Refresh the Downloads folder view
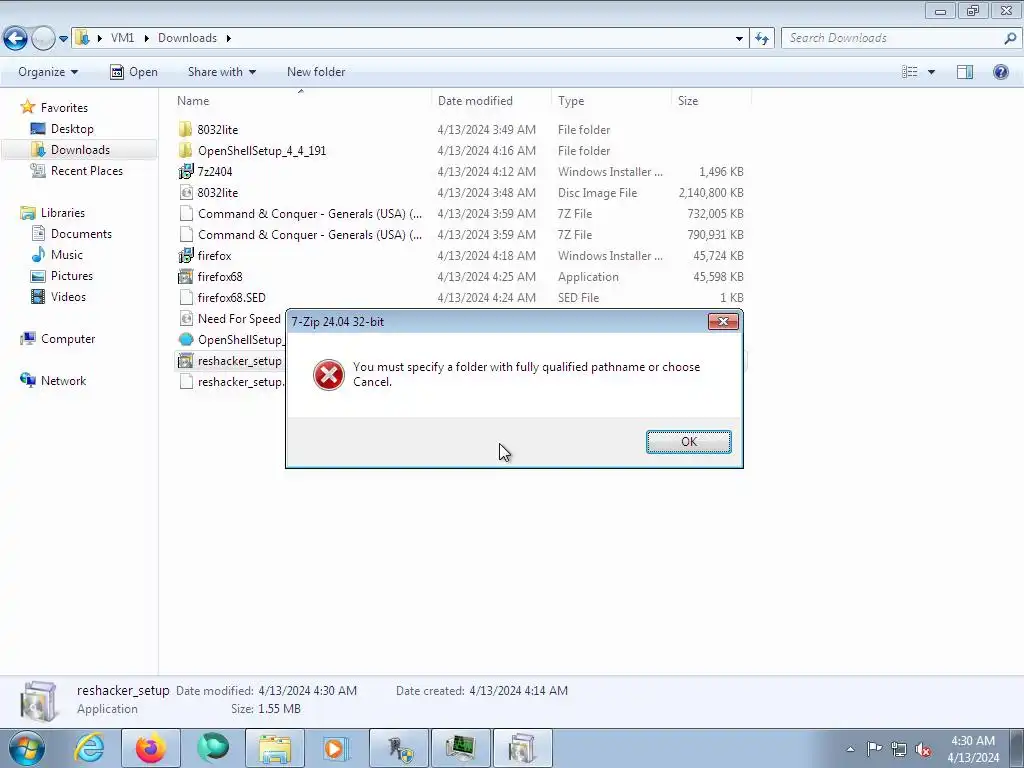The height and width of the screenshot is (768, 1024). point(761,39)
